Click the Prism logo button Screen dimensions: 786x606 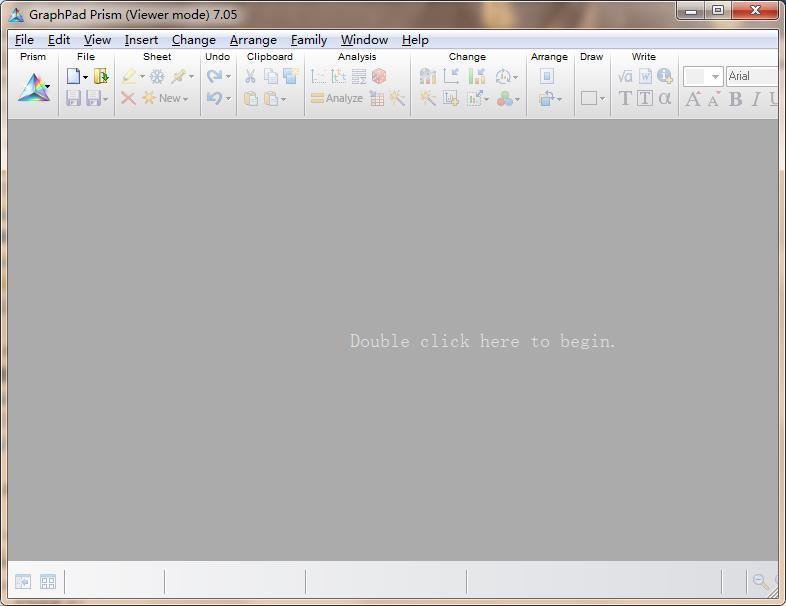click(31, 88)
